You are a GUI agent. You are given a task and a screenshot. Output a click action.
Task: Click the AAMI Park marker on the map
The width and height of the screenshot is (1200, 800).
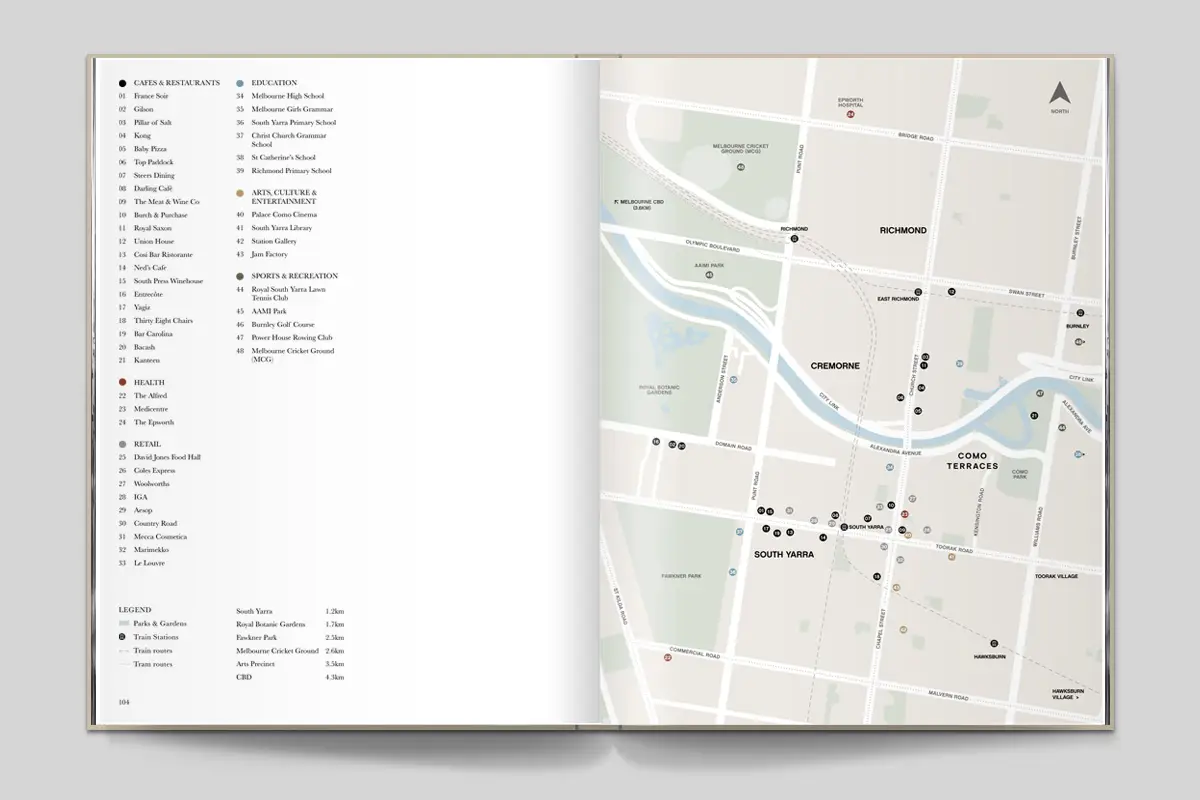pyautogui.click(x=709, y=274)
